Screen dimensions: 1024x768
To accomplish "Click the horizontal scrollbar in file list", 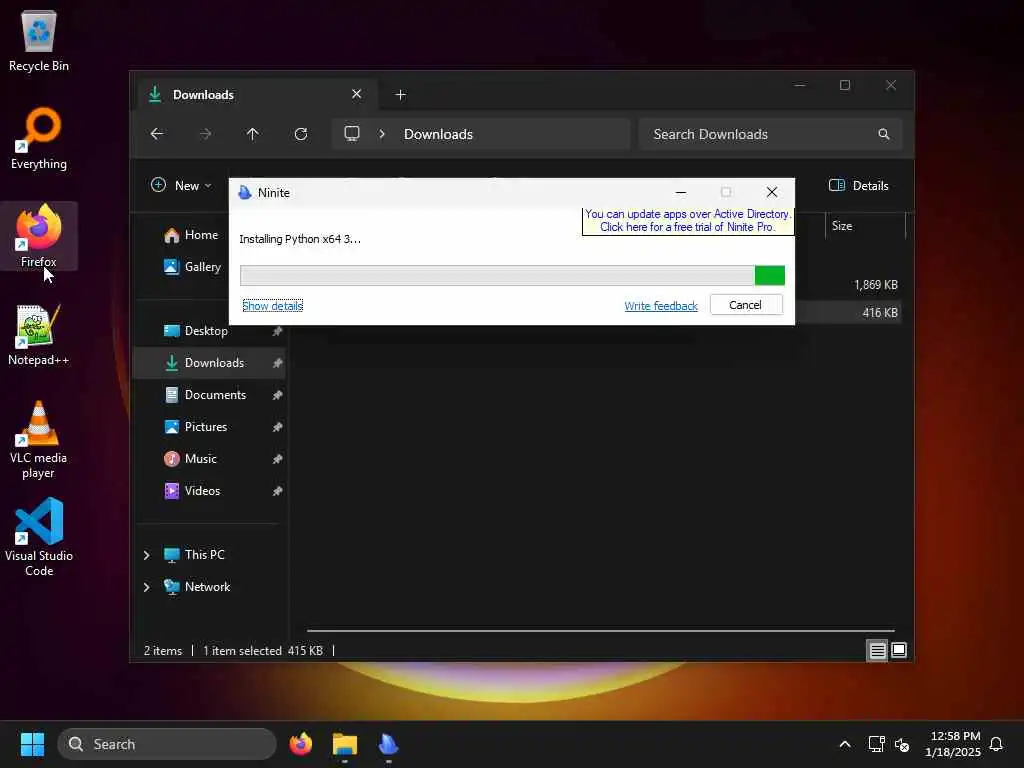I will click(600, 631).
